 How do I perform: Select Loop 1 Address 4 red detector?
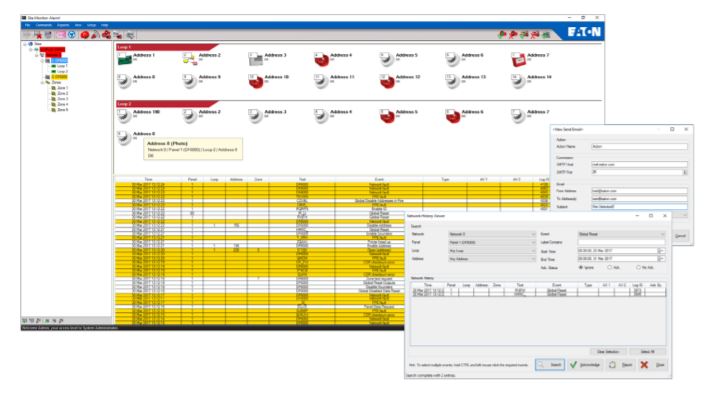[321, 59]
